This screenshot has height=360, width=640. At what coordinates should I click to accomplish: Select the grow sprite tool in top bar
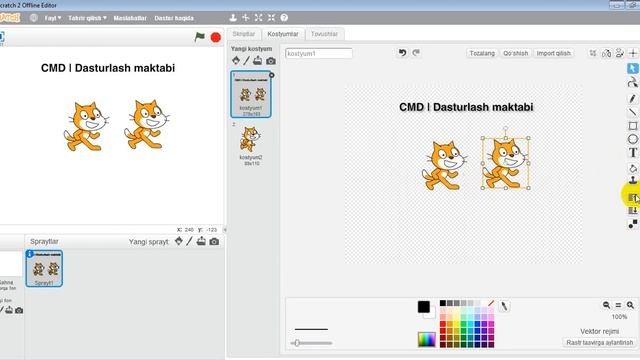coord(259,18)
